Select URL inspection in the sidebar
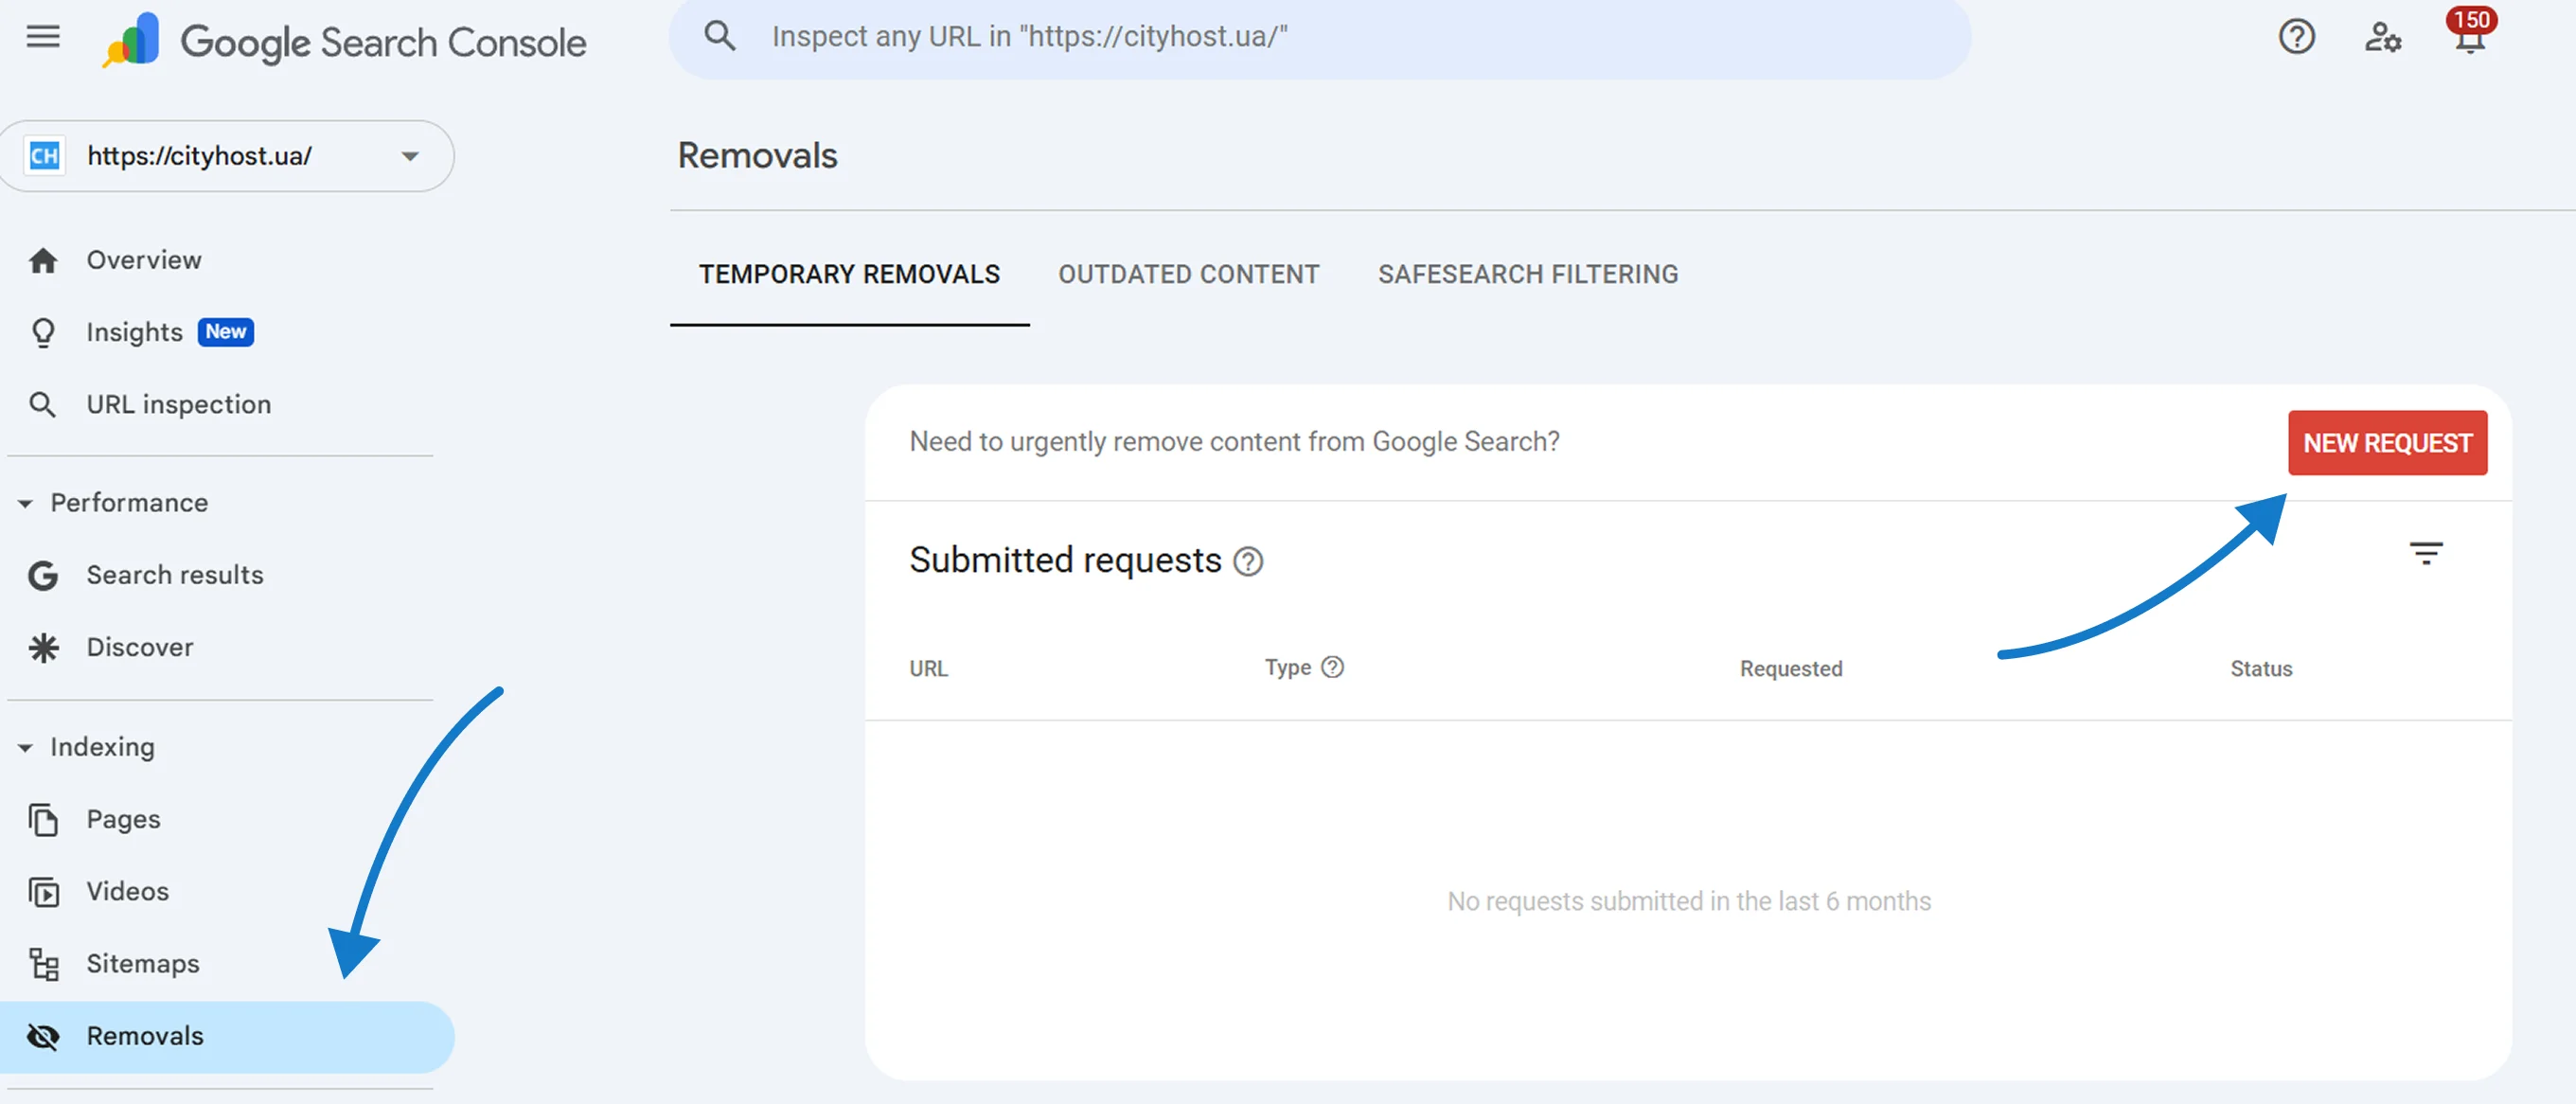Viewport: 2576px width, 1104px height. click(178, 404)
